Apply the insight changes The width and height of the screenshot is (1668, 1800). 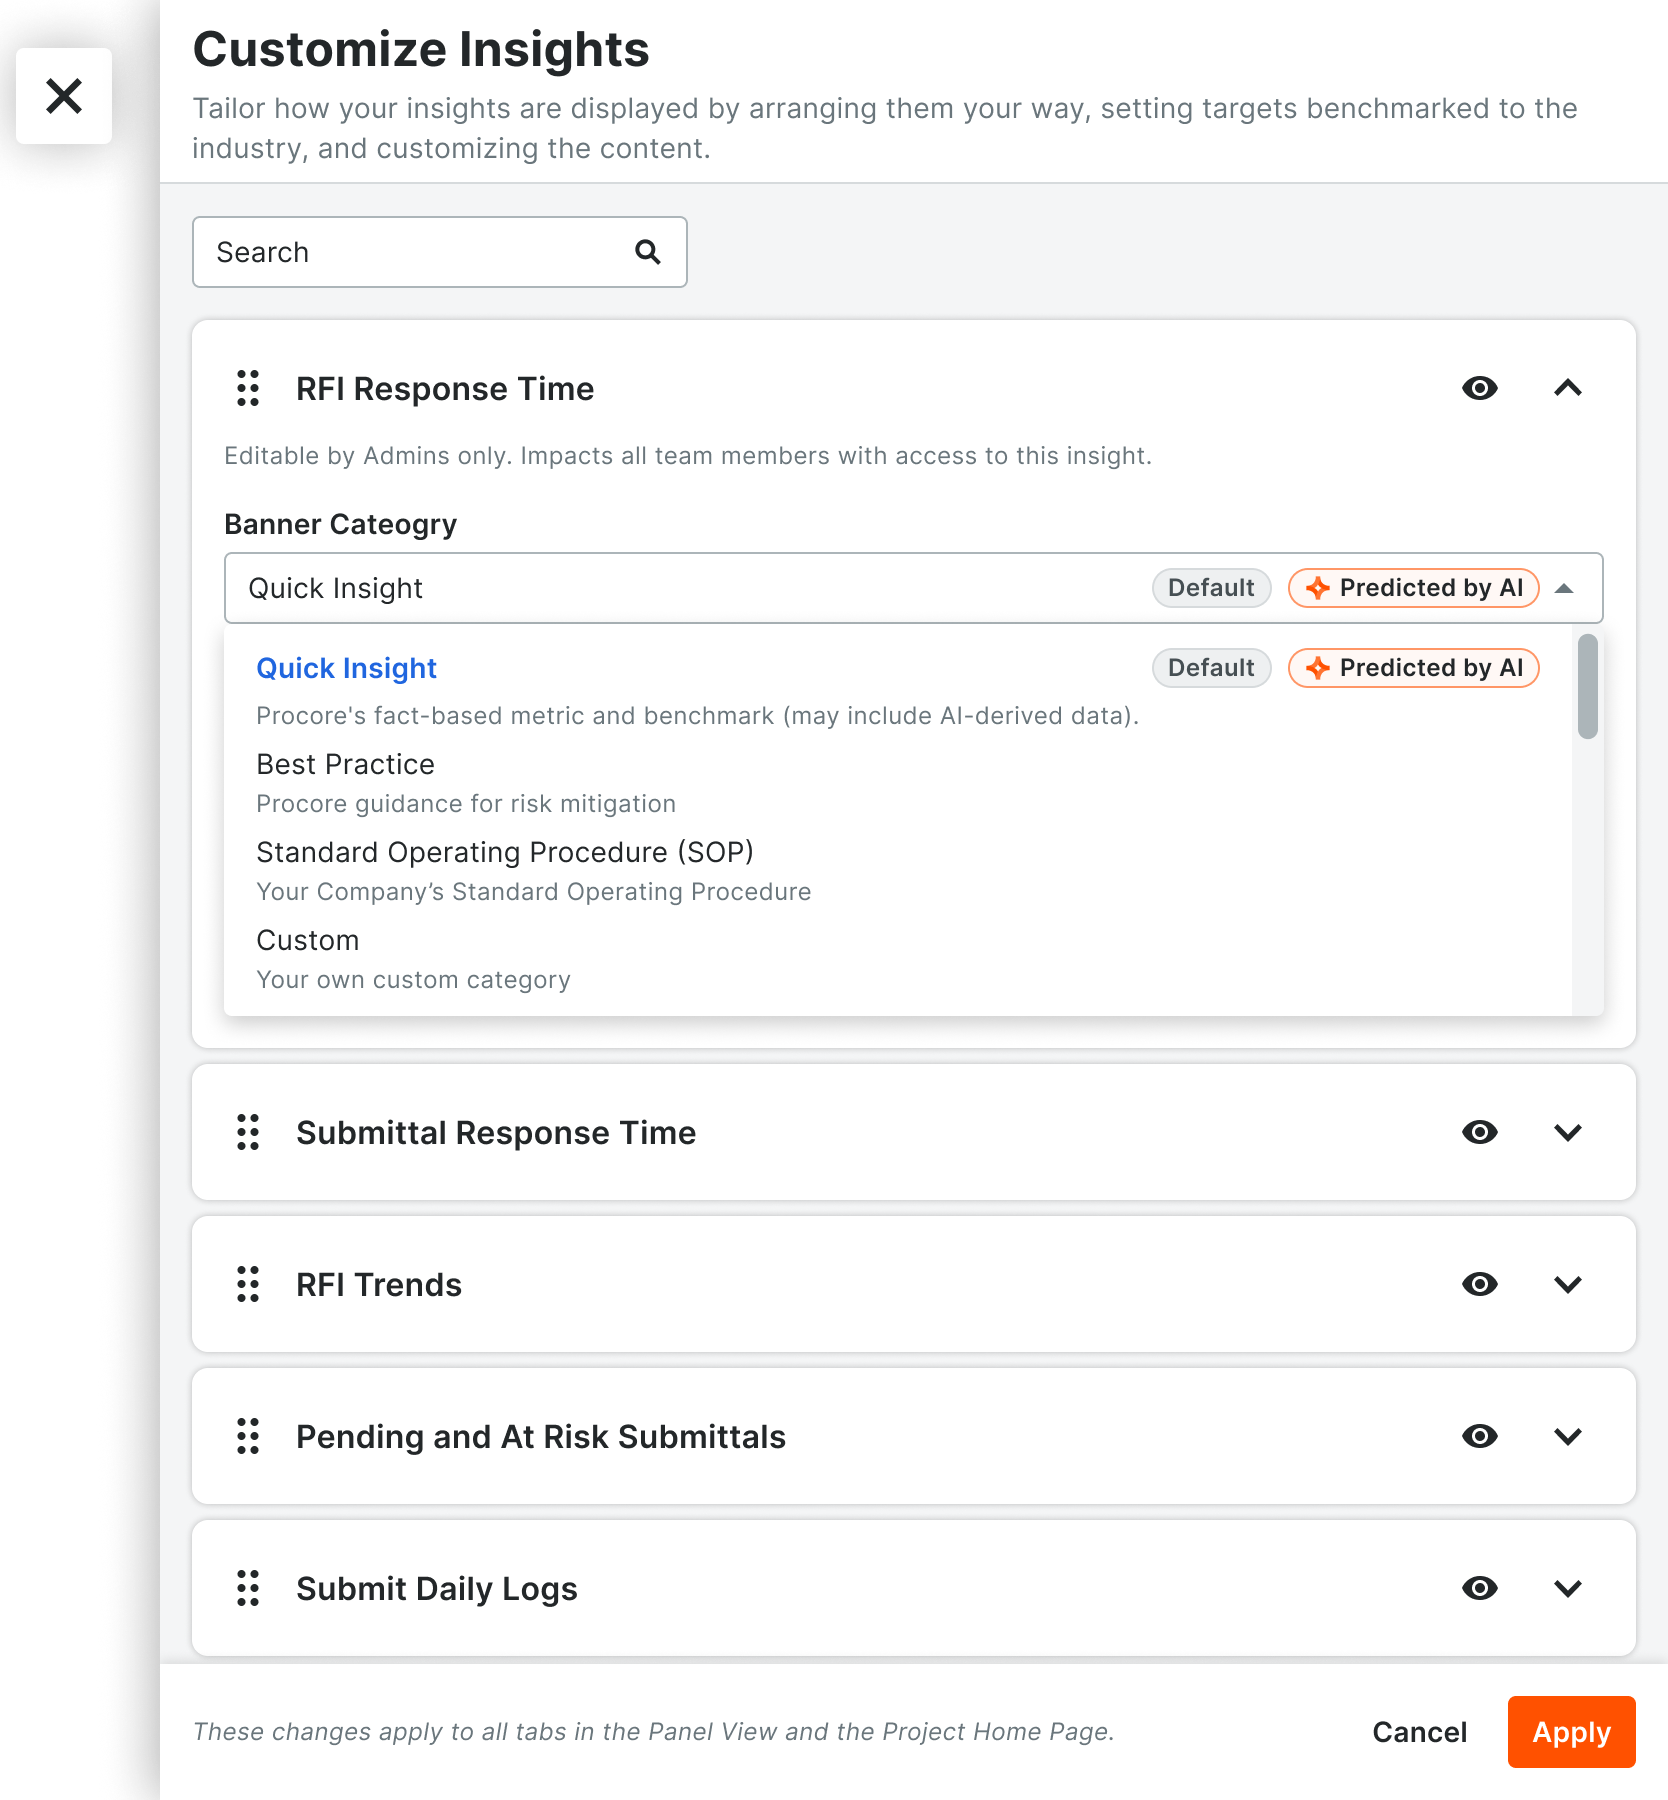[1571, 1732]
